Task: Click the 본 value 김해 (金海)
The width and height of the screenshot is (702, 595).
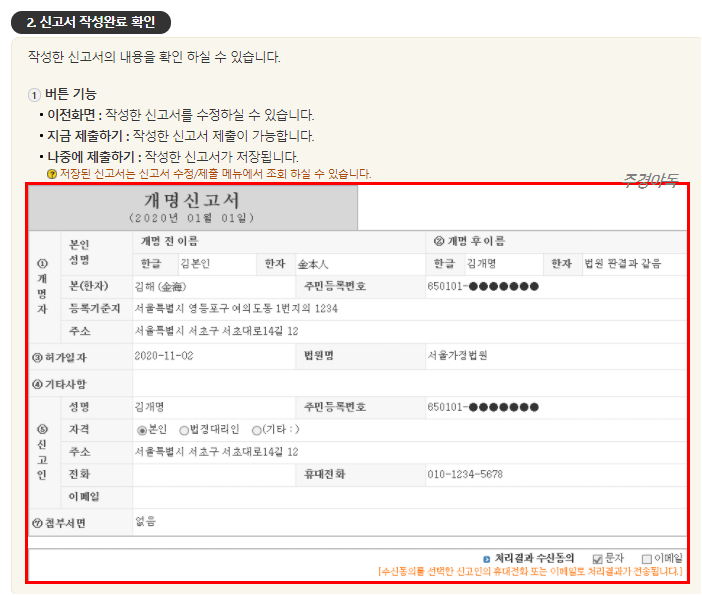Action: 160,287
